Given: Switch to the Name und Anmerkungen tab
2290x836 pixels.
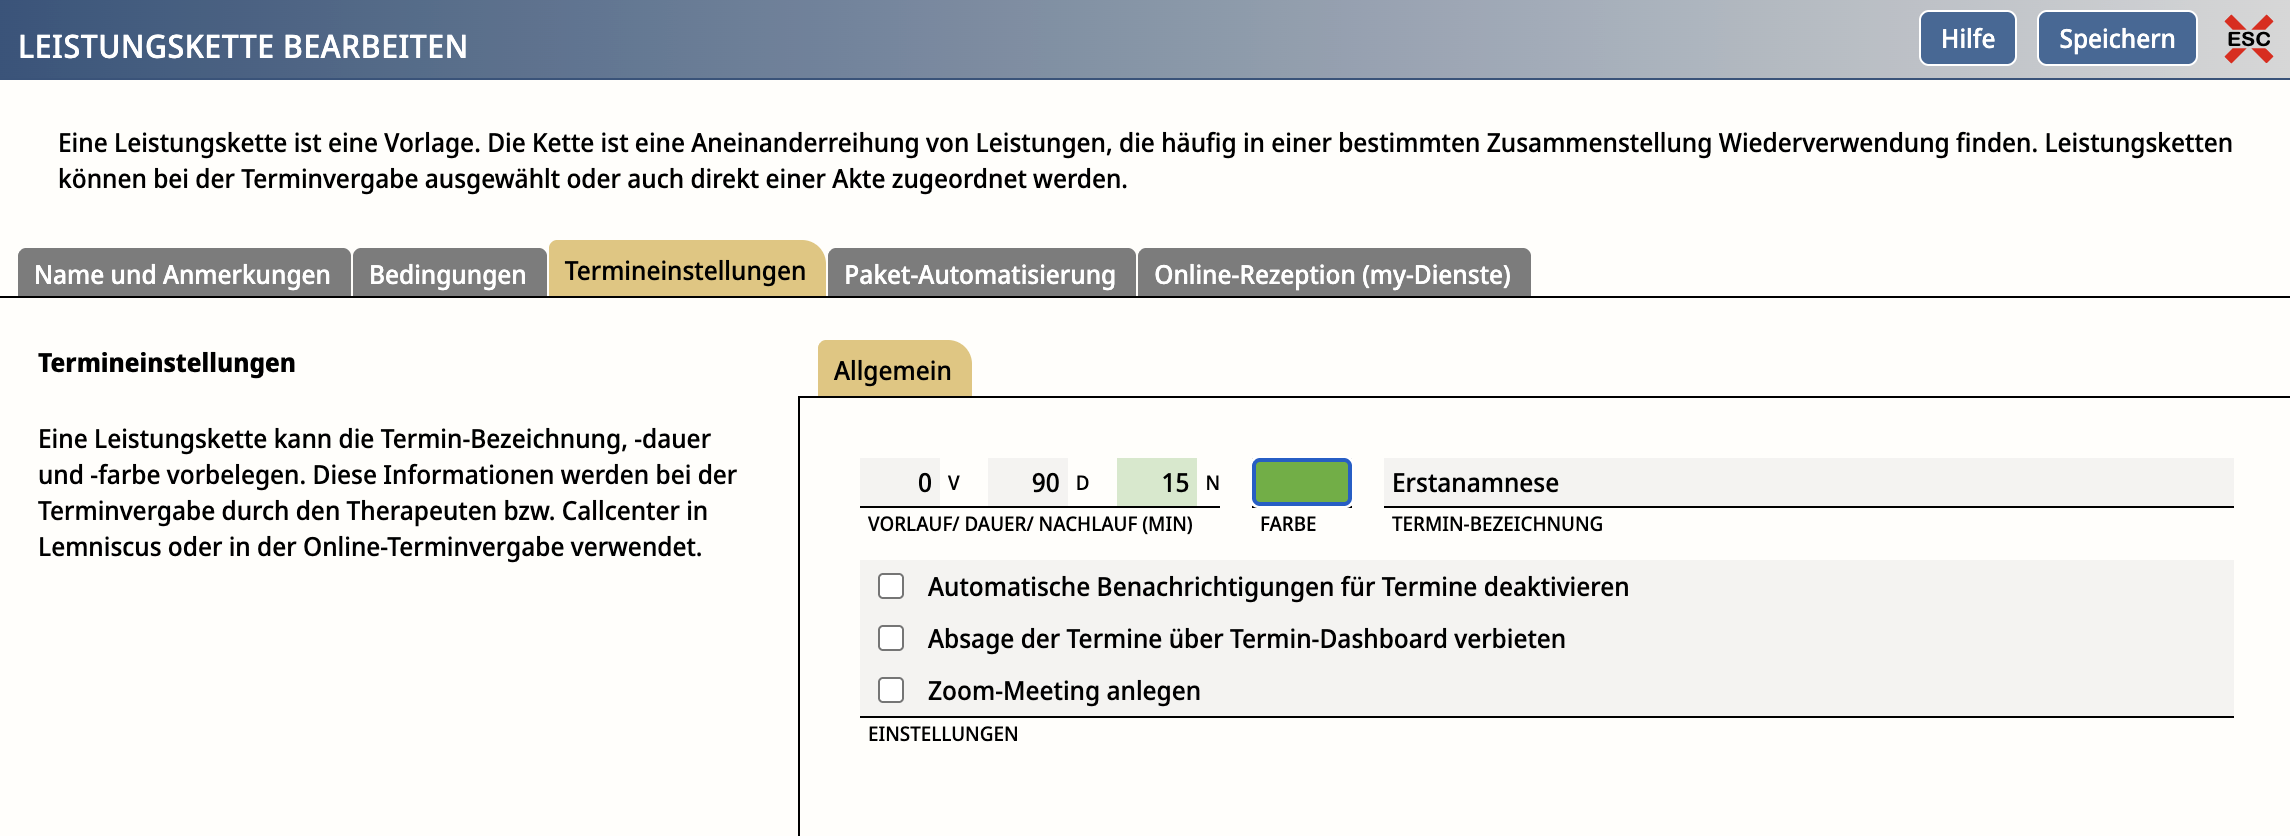Looking at the screenshot, I should (x=182, y=274).
